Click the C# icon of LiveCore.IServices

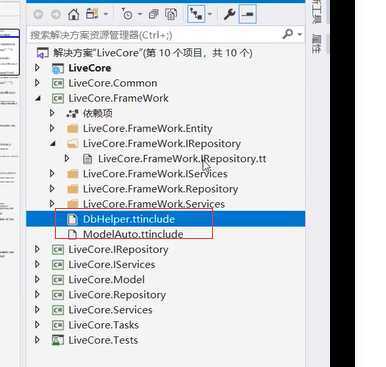pos(58,265)
